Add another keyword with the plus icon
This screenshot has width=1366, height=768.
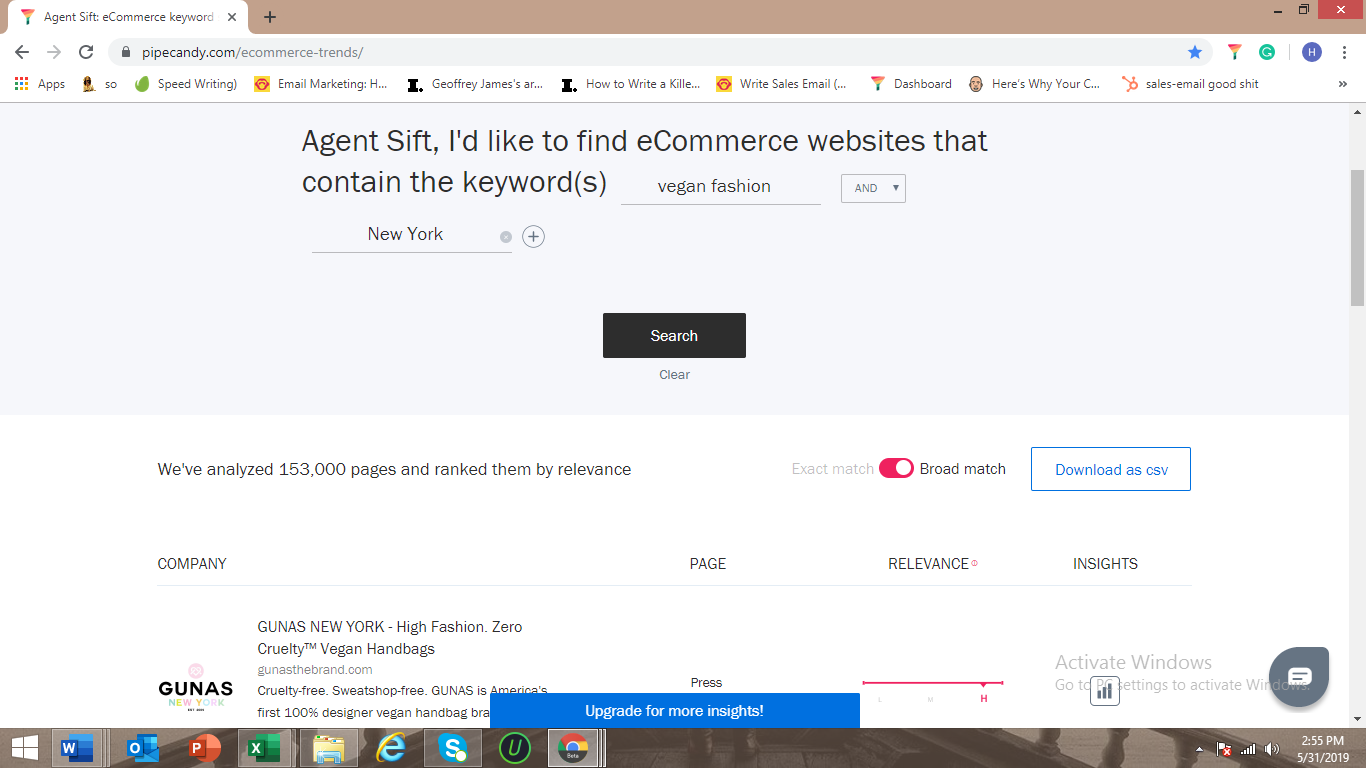coord(534,237)
